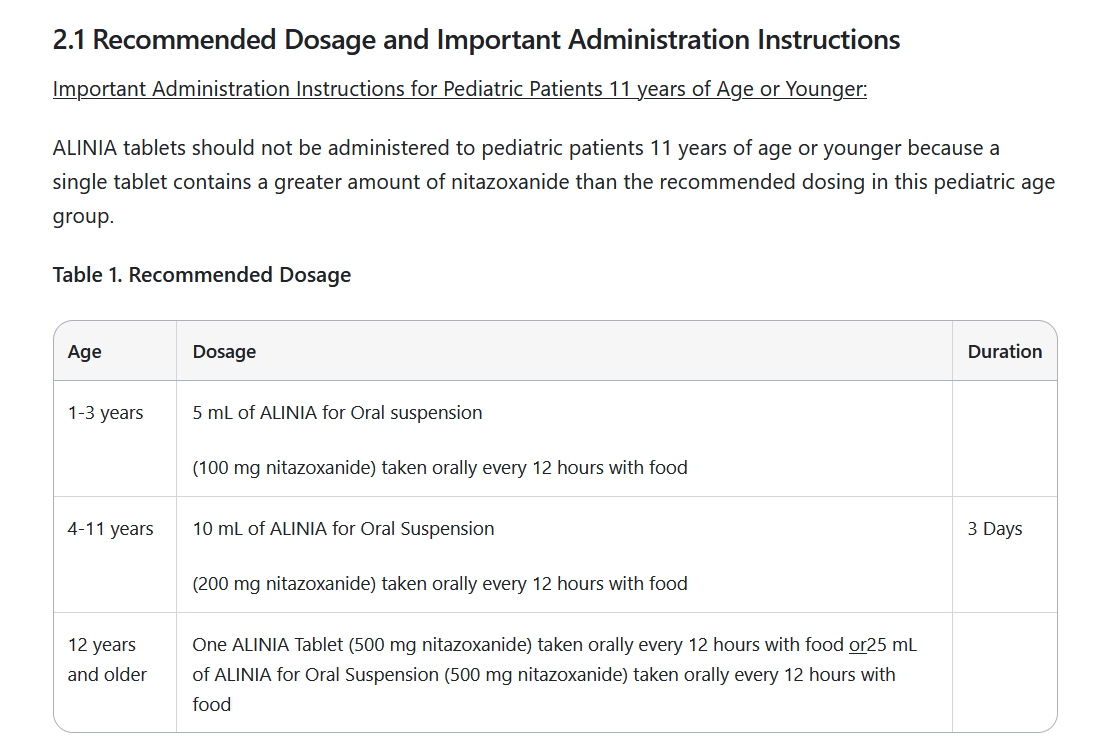Image resolution: width=1098 pixels, height=751 pixels.
Task: Click the Table 1. Recommended Dosage title
Action: 202,275
